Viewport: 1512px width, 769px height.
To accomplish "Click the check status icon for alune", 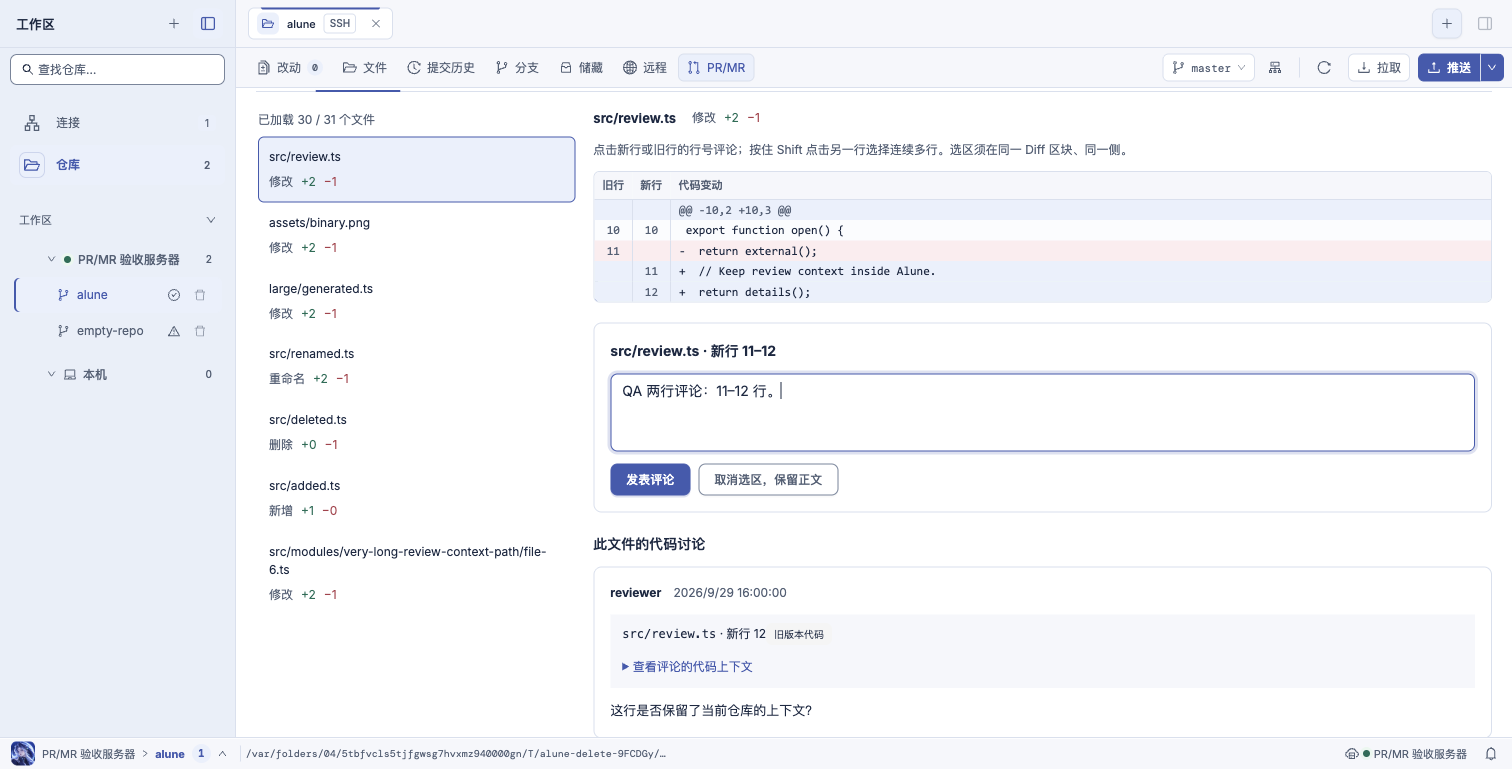I will [174, 295].
